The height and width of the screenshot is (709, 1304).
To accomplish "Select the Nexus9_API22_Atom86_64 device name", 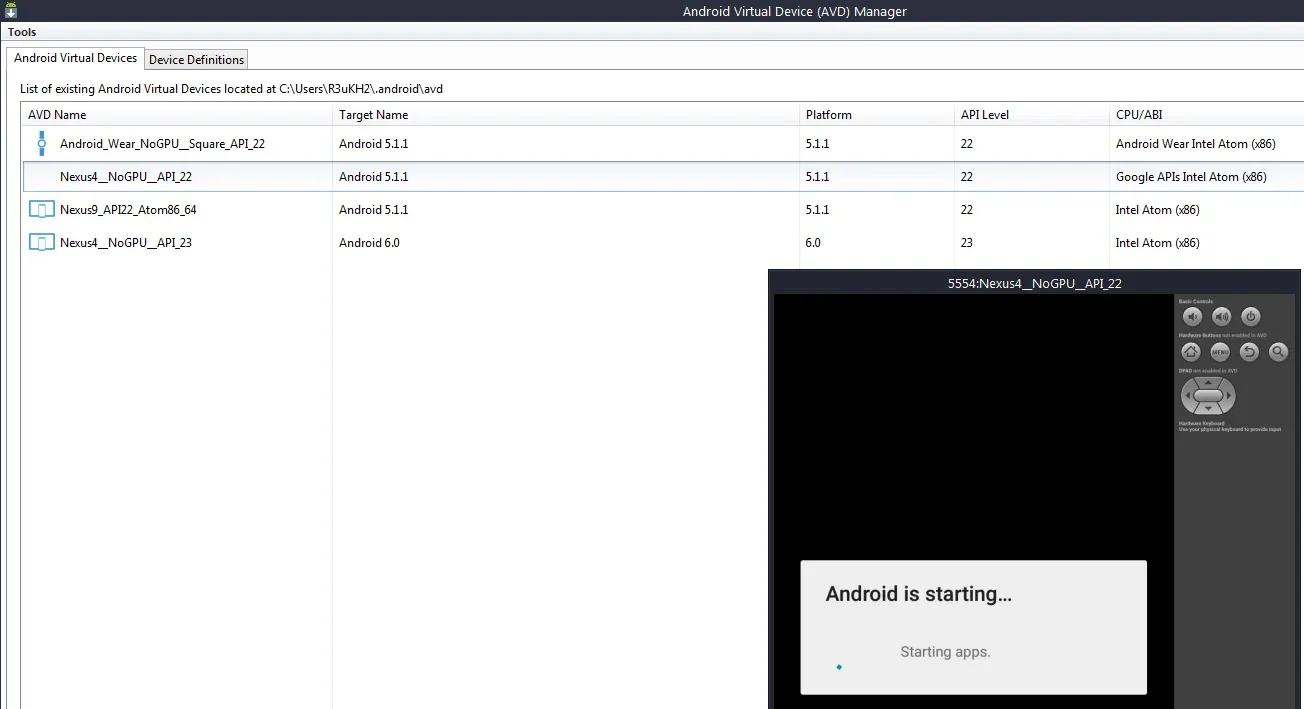I will tap(128, 210).
